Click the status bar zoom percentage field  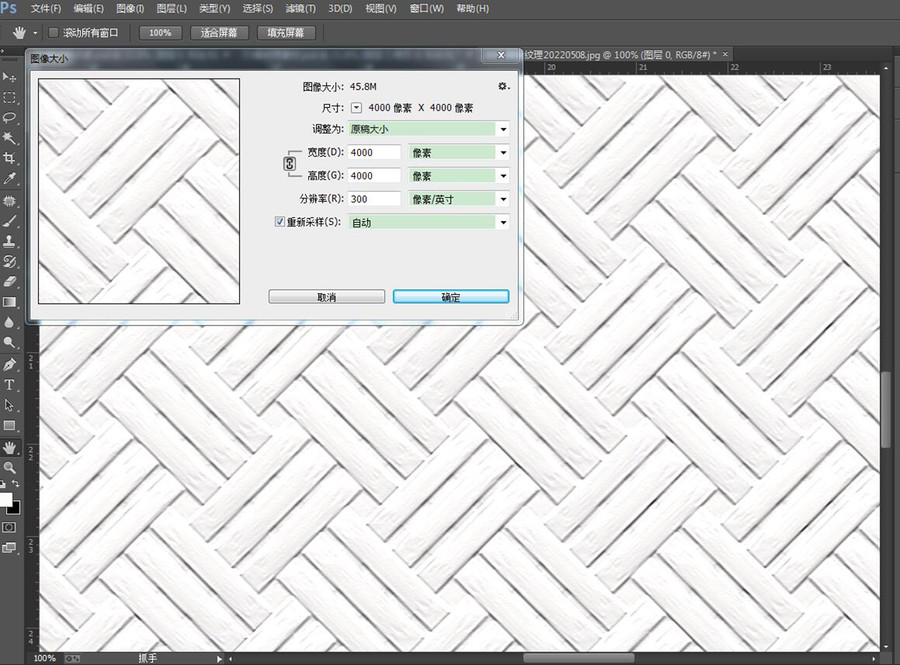[45, 659]
